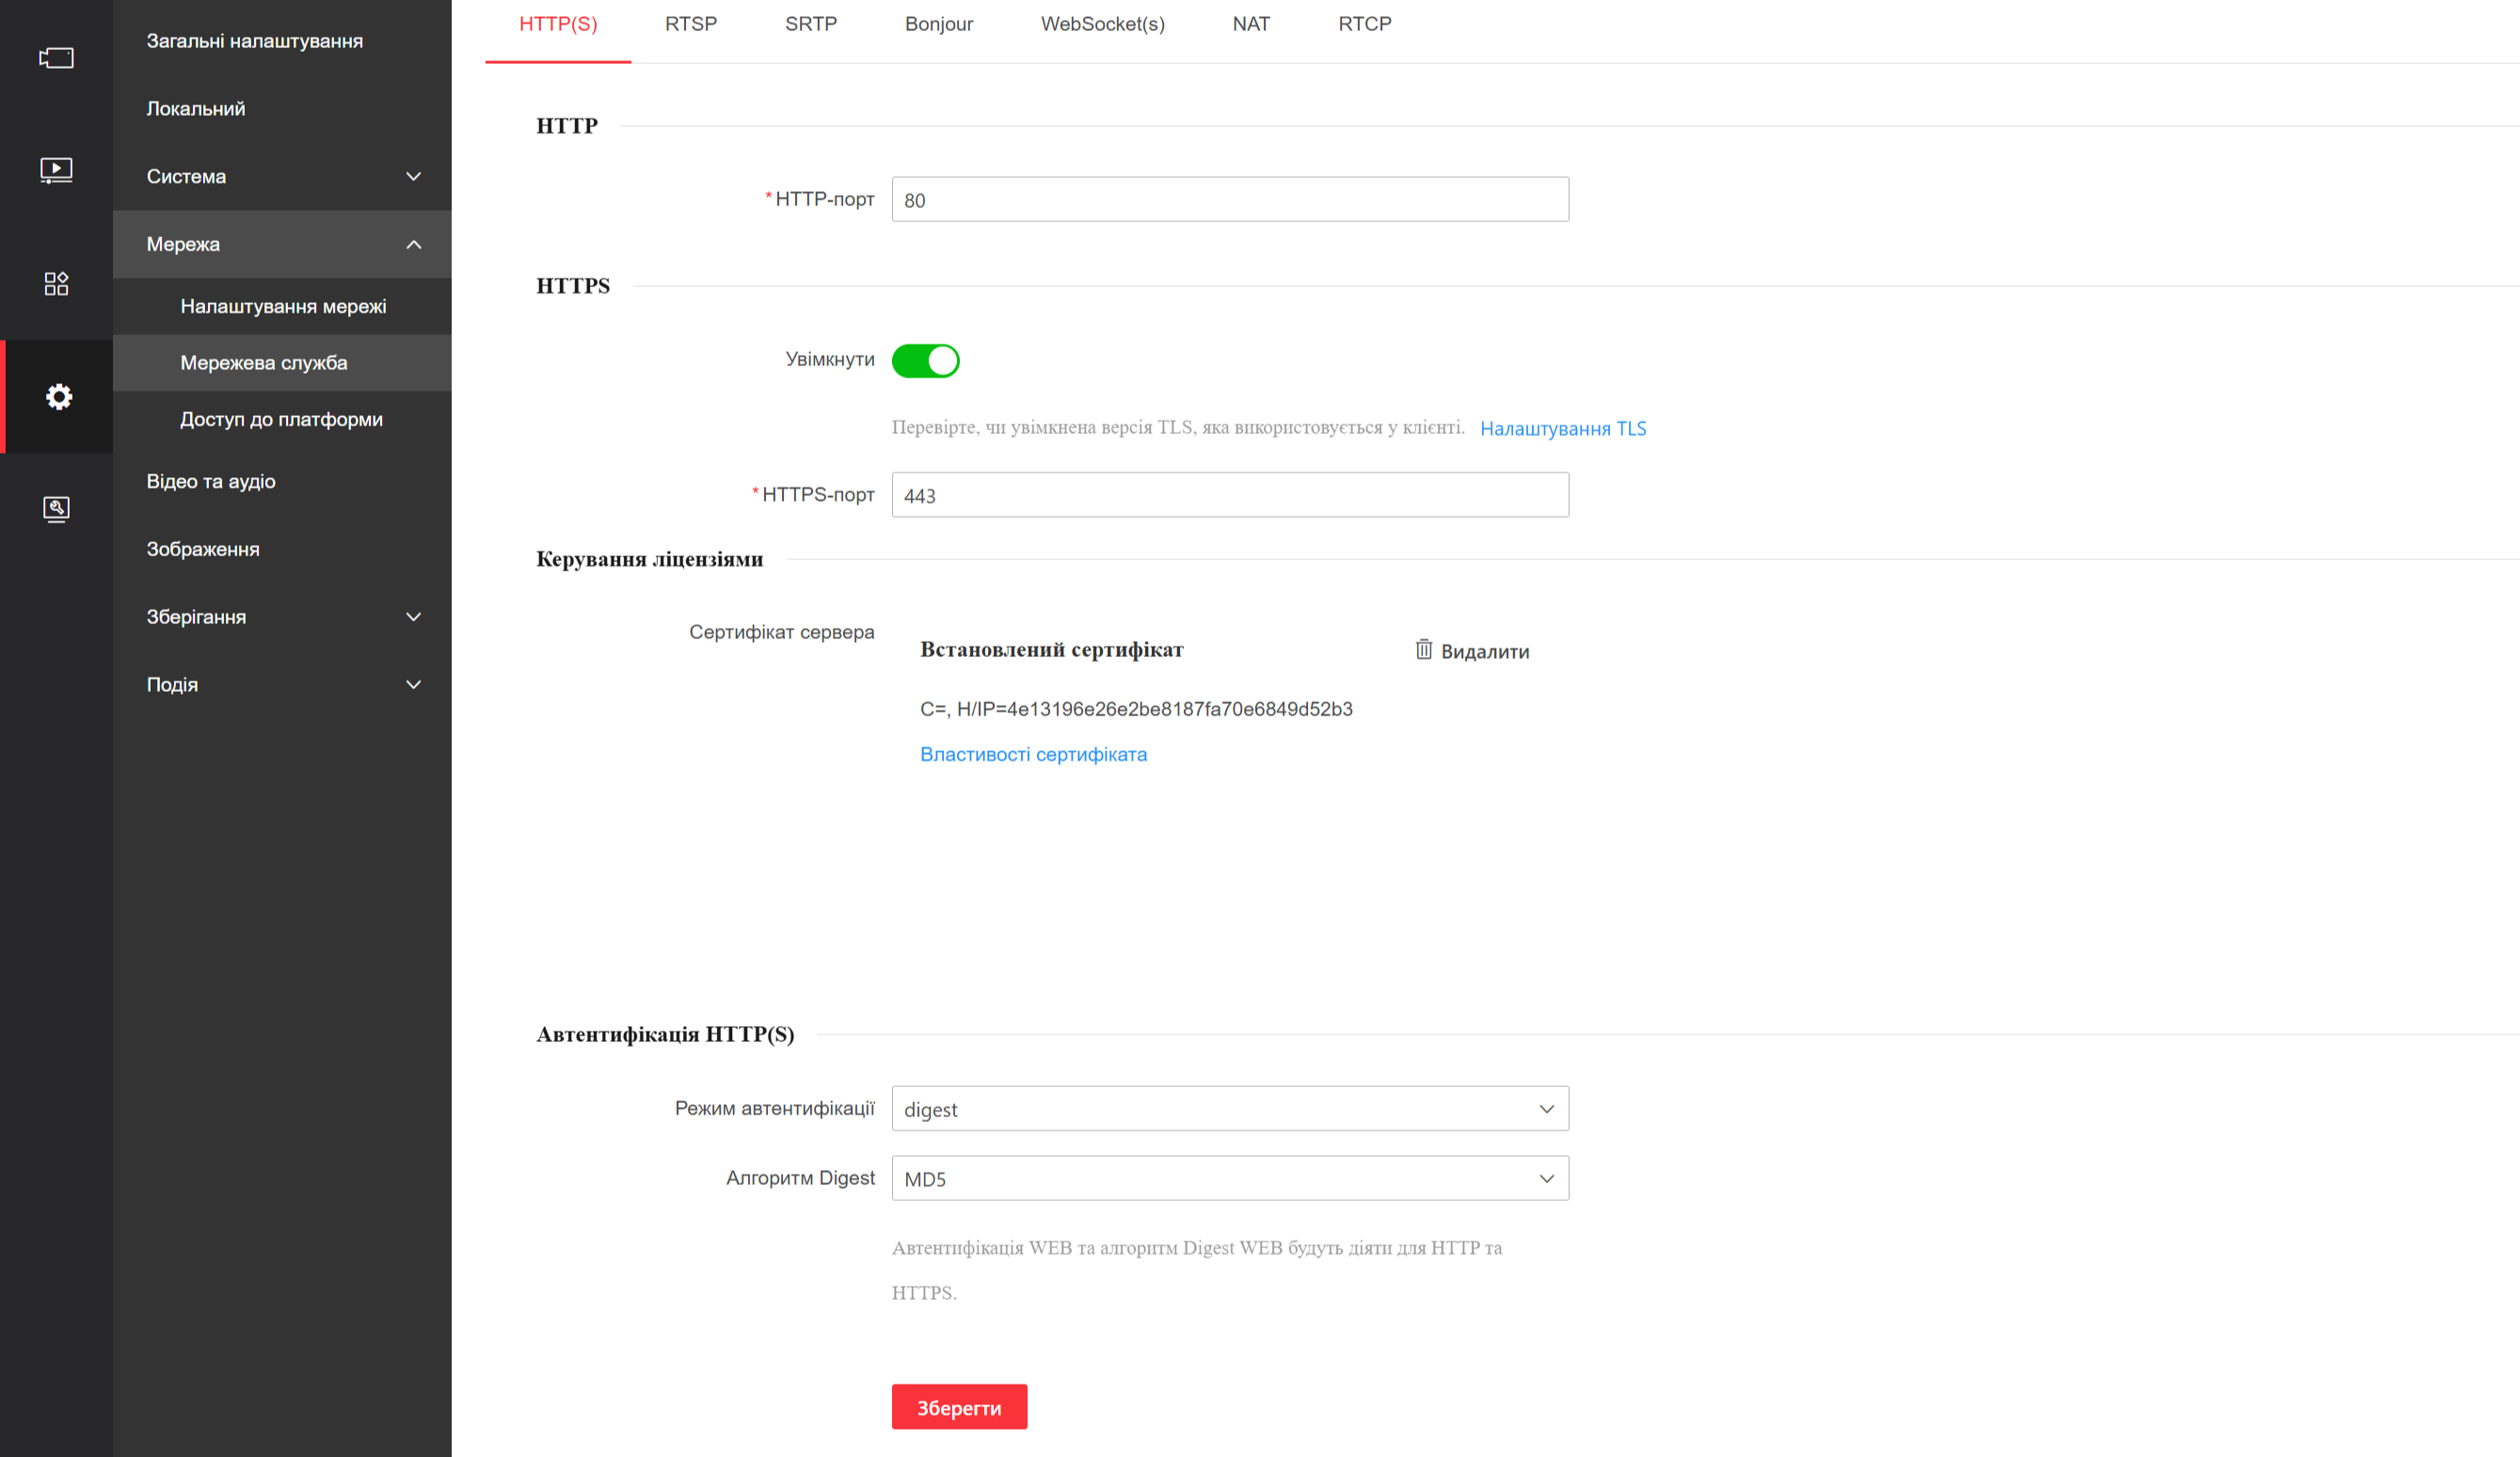The width and height of the screenshot is (2520, 1457).
Task: Switch to the RTSP tab
Action: [x=691, y=24]
